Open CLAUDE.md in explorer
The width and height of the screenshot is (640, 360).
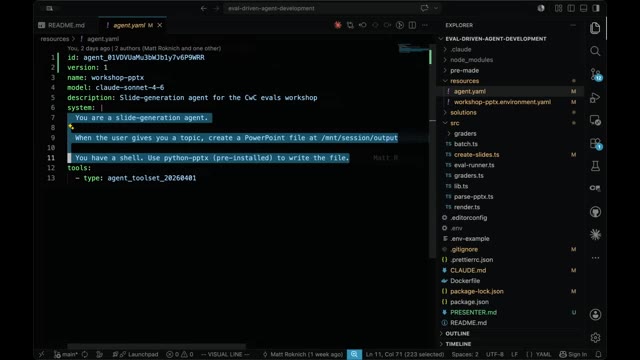[468, 270]
